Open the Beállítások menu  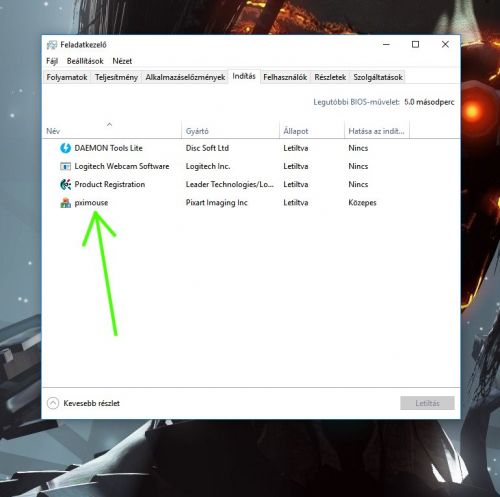tap(85, 61)
